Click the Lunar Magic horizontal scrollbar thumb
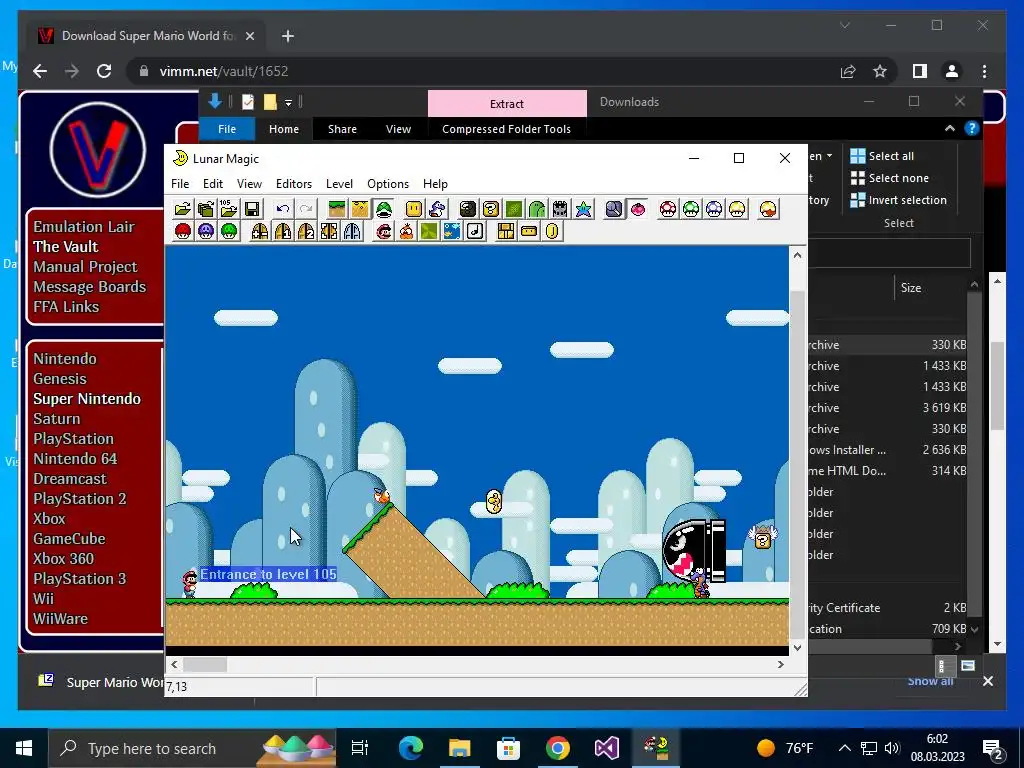 (x=205, y=665)
